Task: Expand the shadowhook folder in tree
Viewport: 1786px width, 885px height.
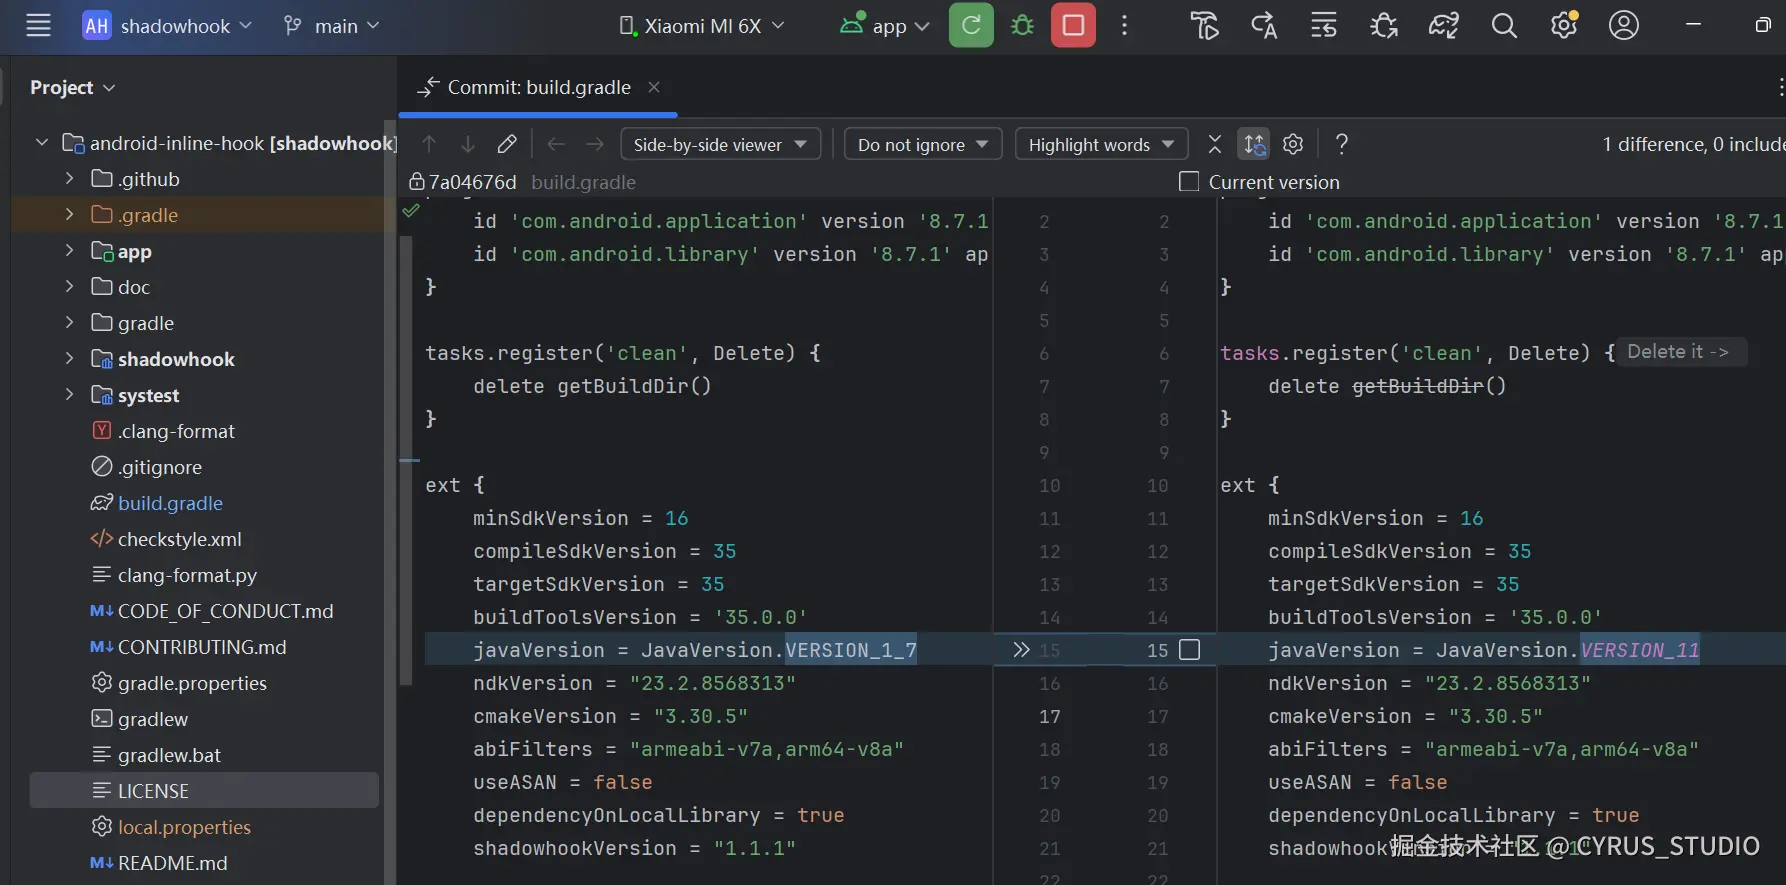Action: click(x=69, y=359)
